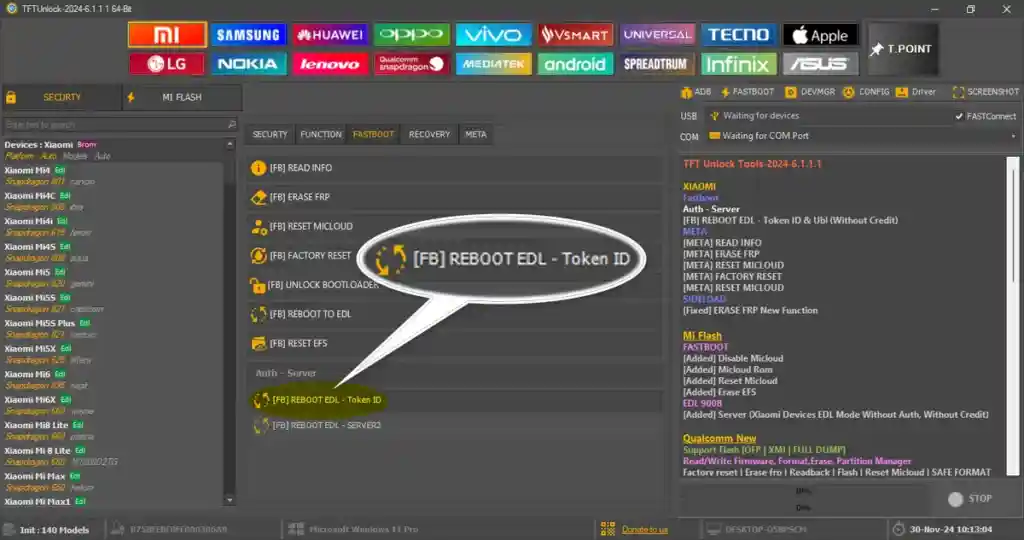Viewport: 1024px width, 540px height.
Task: Switch to the MI FLASH tab
Action: point(182,97)
